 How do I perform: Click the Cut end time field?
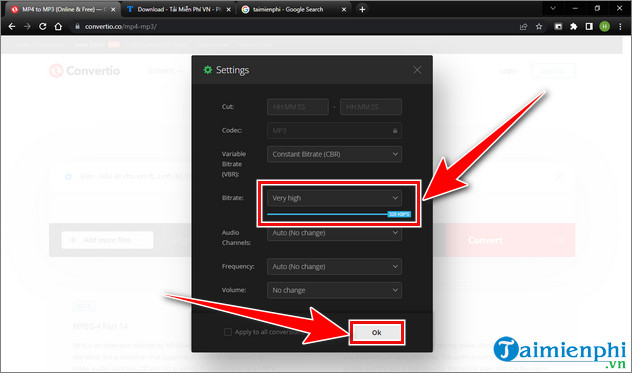[370, 107]
